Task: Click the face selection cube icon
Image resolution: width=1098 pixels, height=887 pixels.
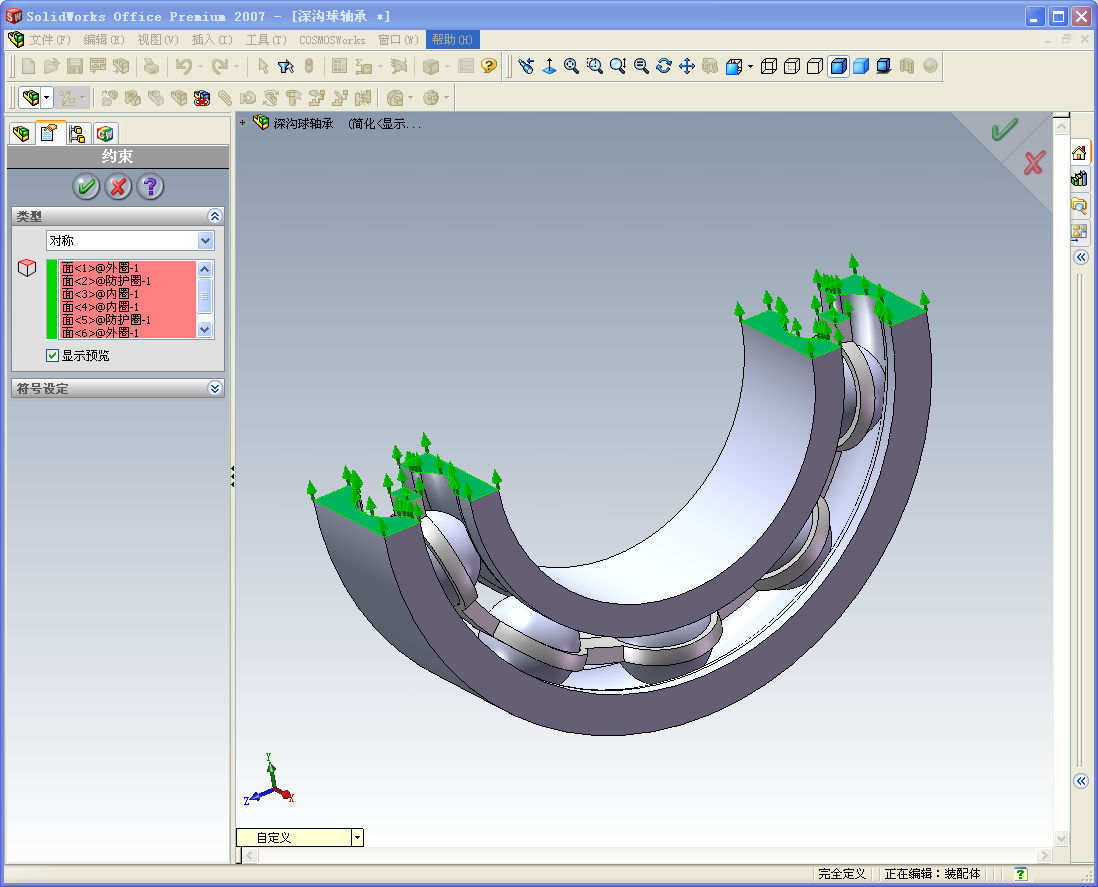Action: (x=27, y=267)
